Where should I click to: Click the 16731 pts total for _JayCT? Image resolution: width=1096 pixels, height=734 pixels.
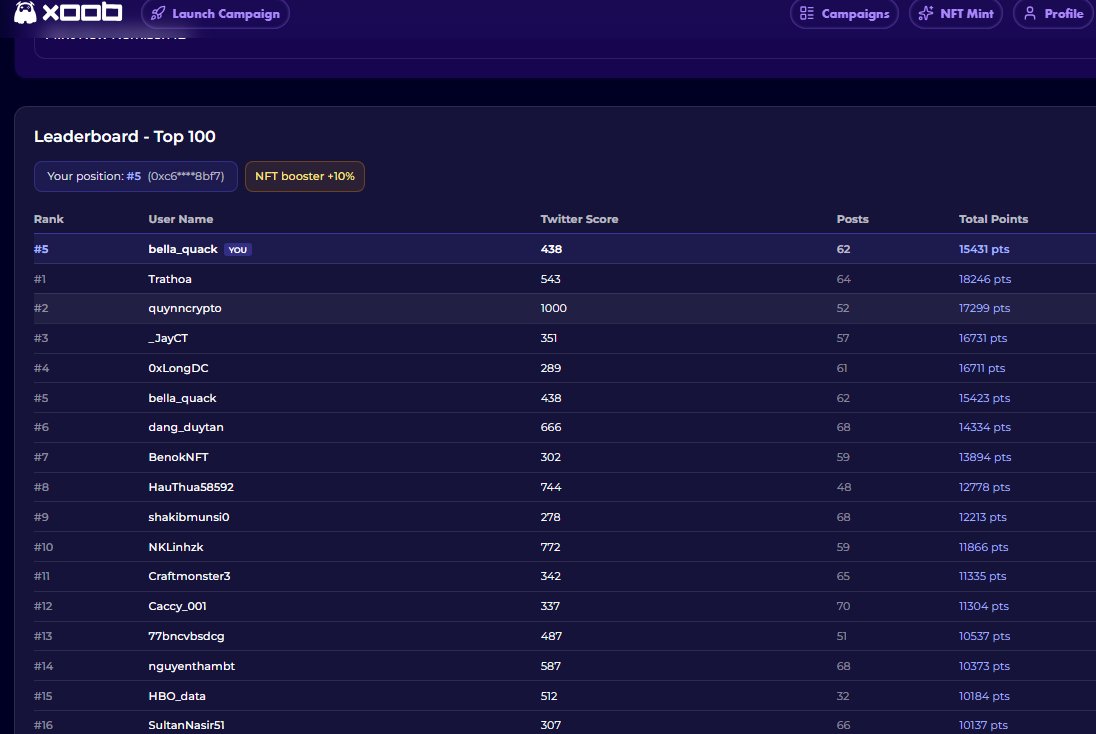point(983,338)
